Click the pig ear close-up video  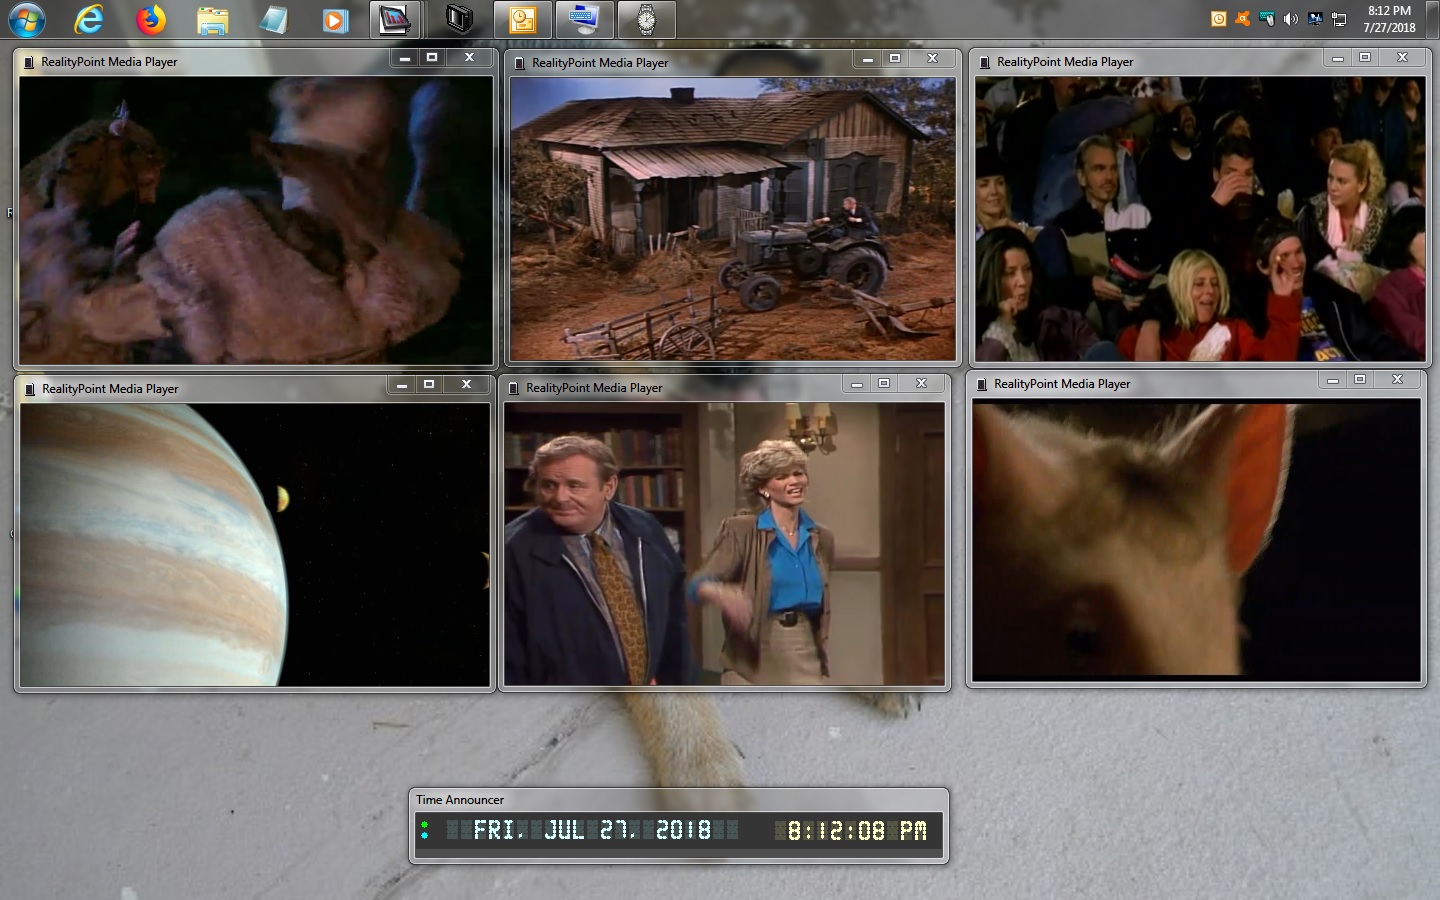coord(1196,540)
